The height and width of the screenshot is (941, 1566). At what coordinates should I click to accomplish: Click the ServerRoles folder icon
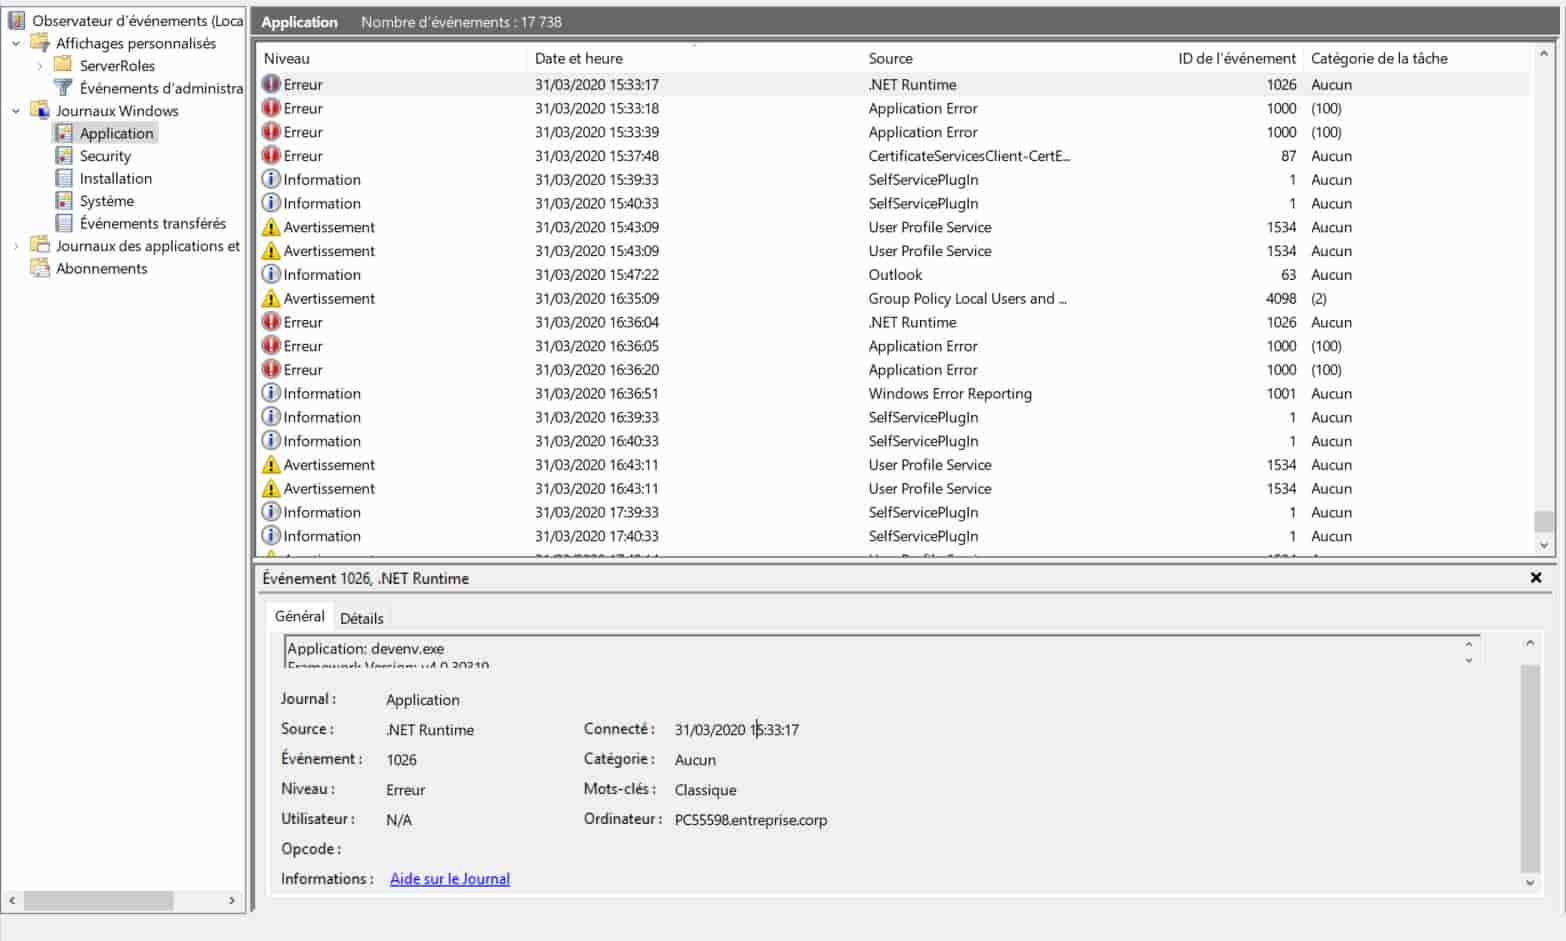tap(63, 65)
